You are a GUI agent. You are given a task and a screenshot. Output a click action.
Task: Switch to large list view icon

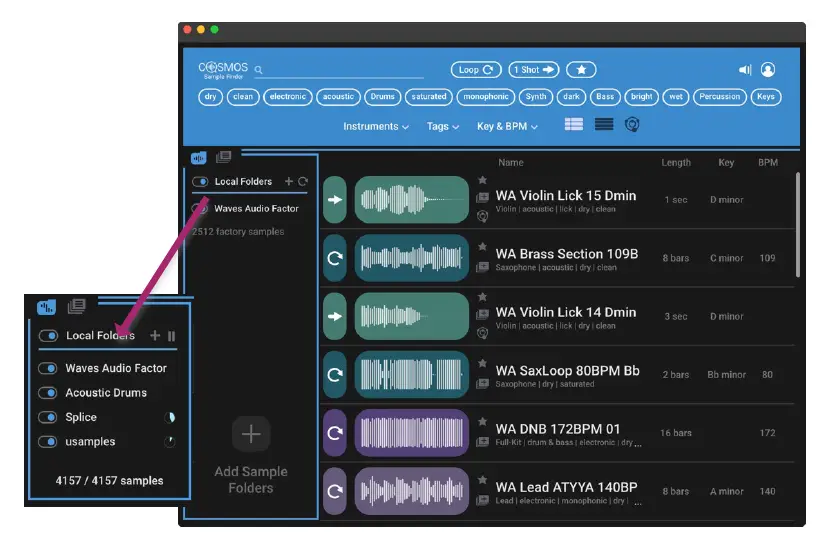point(574,124)
